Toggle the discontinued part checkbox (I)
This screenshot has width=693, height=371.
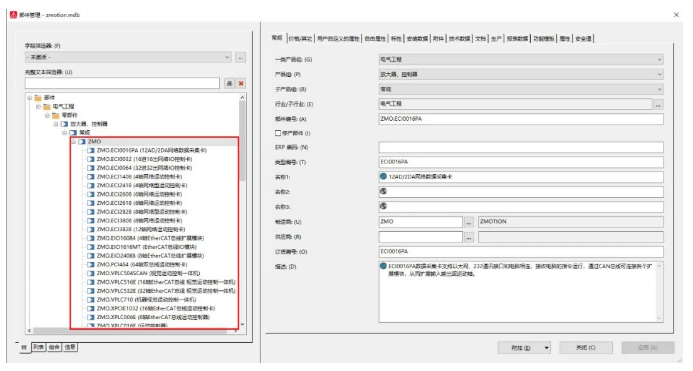tap(278, 133)
